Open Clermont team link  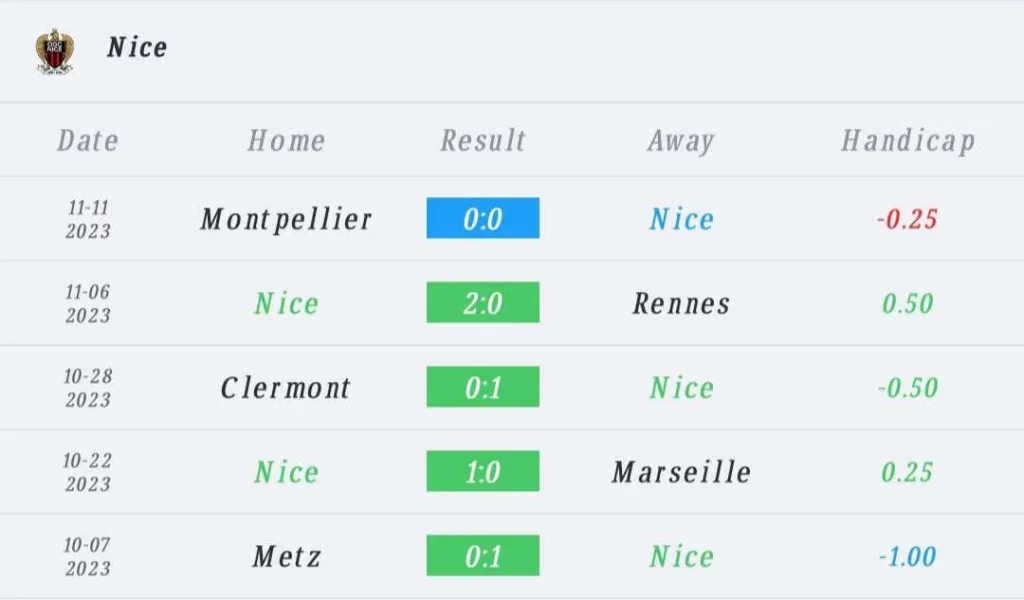tap(285, 388)
